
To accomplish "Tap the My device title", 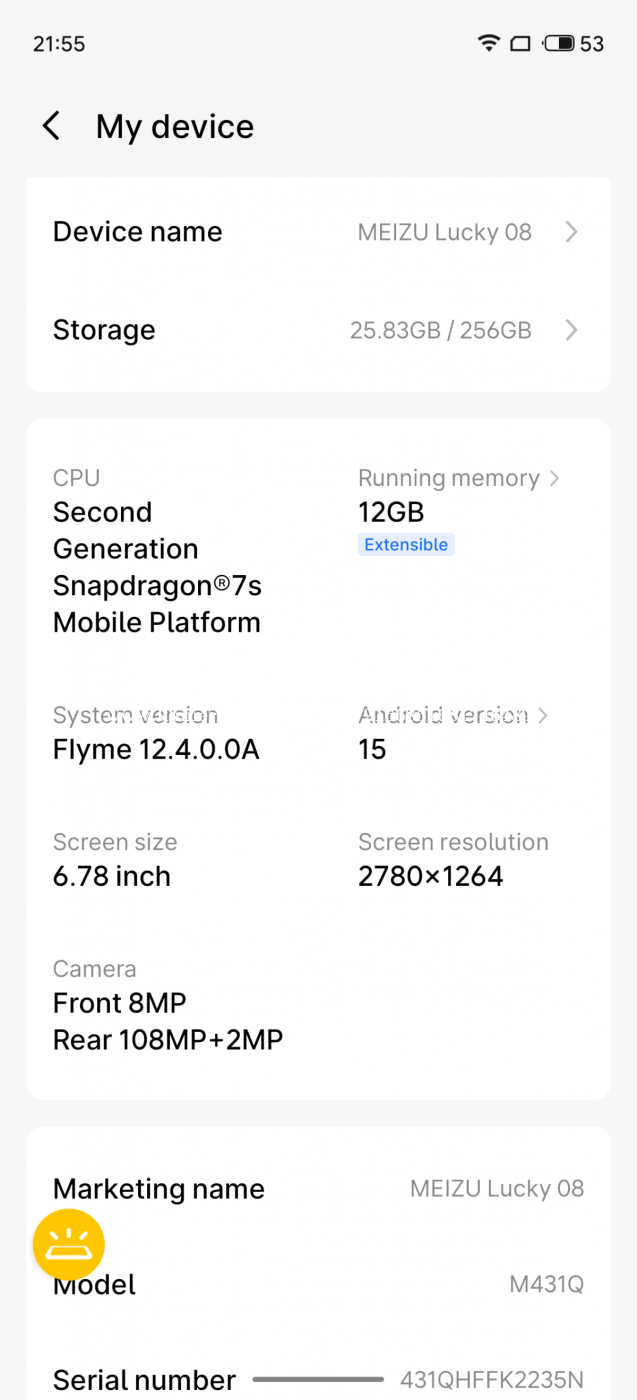I will [x=175, y=127].
